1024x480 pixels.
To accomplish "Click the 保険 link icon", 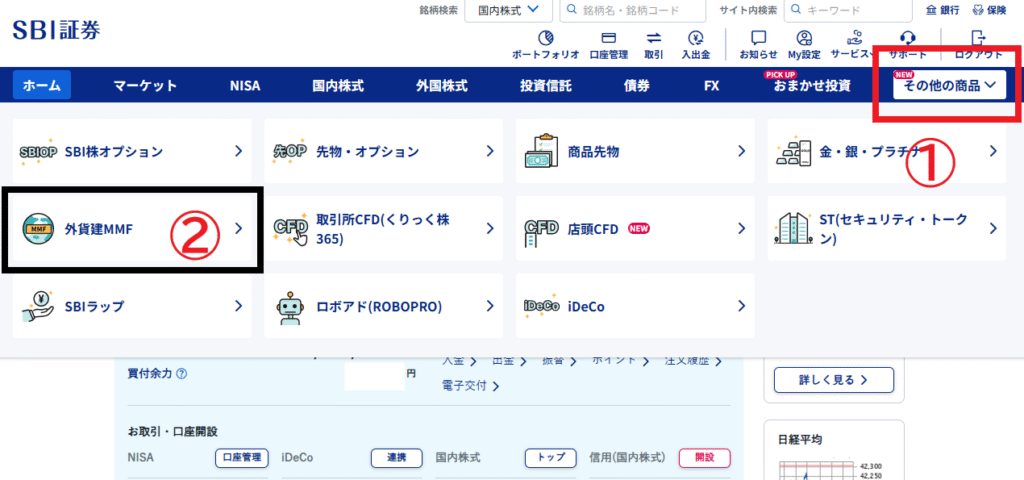I will 978,10.
